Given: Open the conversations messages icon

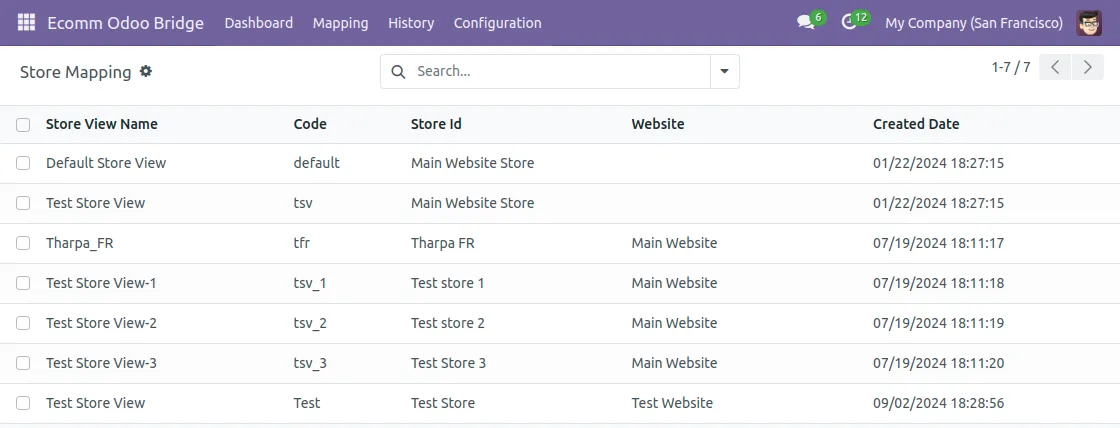Looking at the screenshot, I should 806,23.
